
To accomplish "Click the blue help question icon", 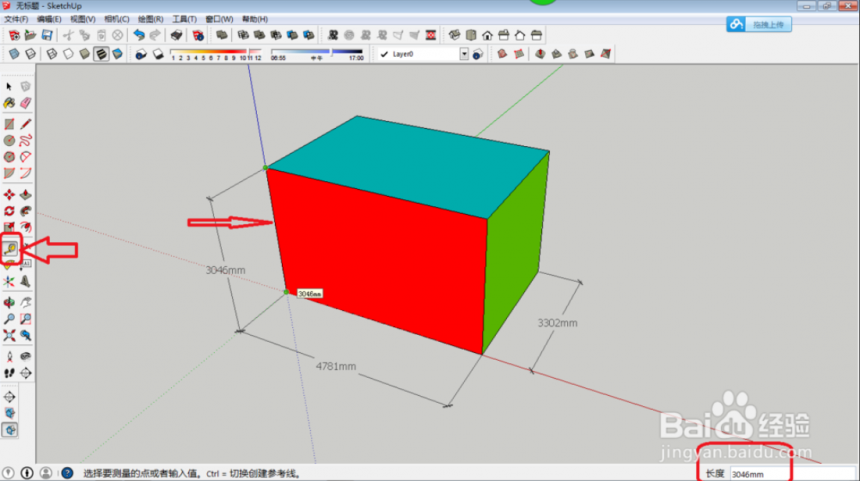I will point(67,473).
